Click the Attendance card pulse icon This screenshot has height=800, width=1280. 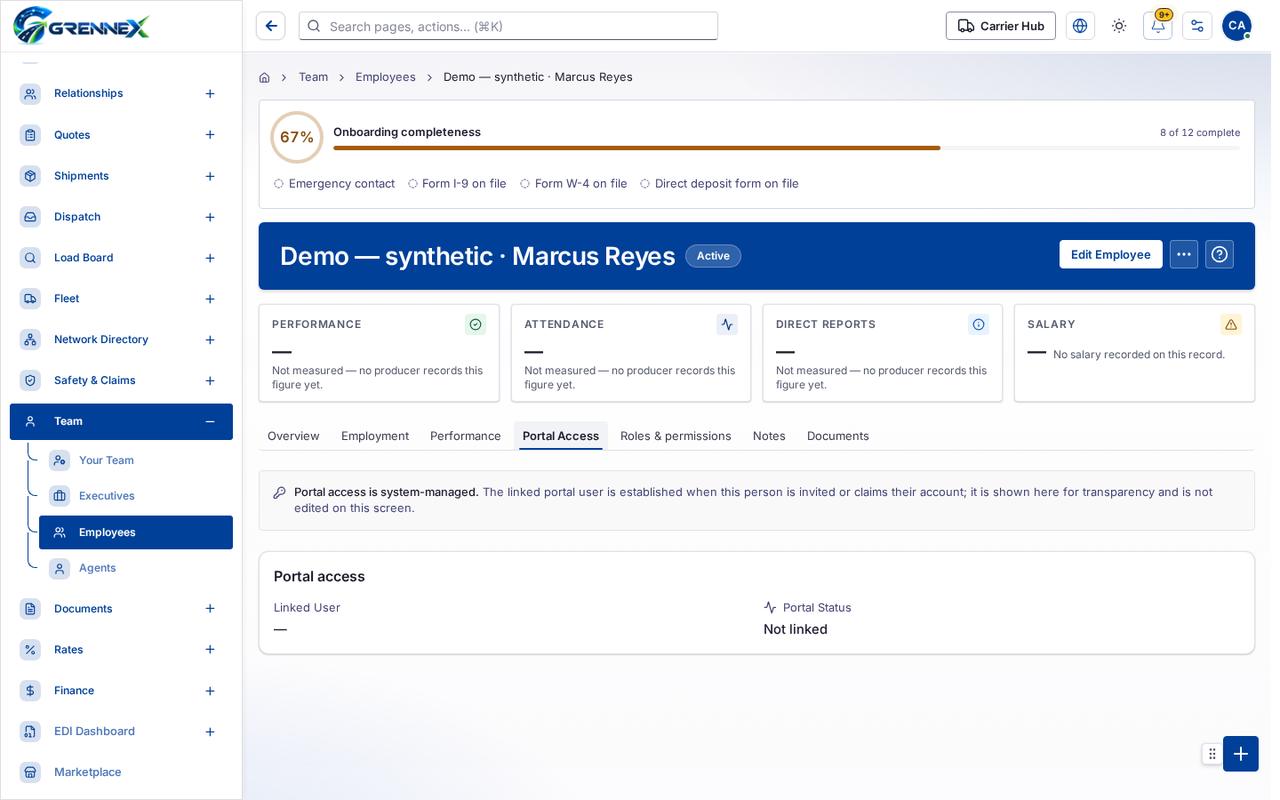pos(727,324)
